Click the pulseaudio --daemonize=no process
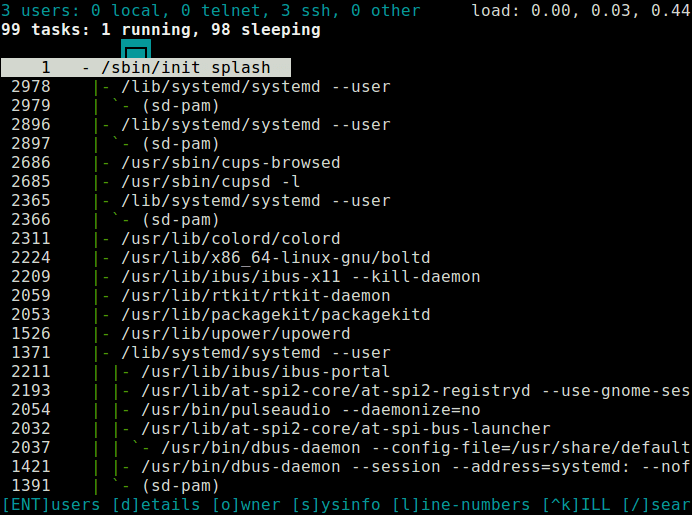Screen dimensions: 692x515 tap(310, 410)
